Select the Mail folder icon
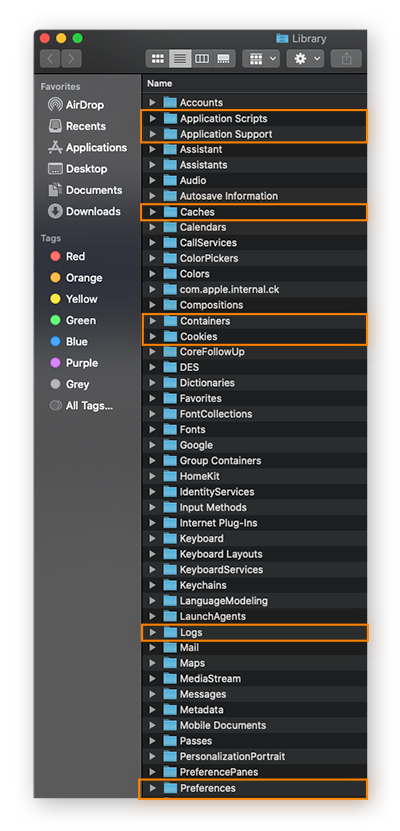This screenshot has width=400, height=831. (170, 647)
